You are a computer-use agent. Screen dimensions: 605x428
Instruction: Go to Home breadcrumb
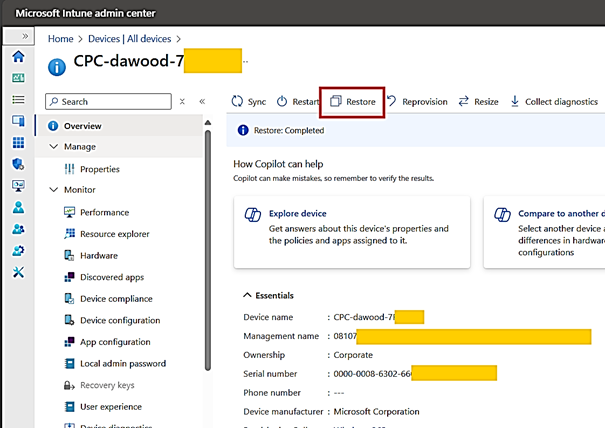pyautogui.click(x=61, y=39)
